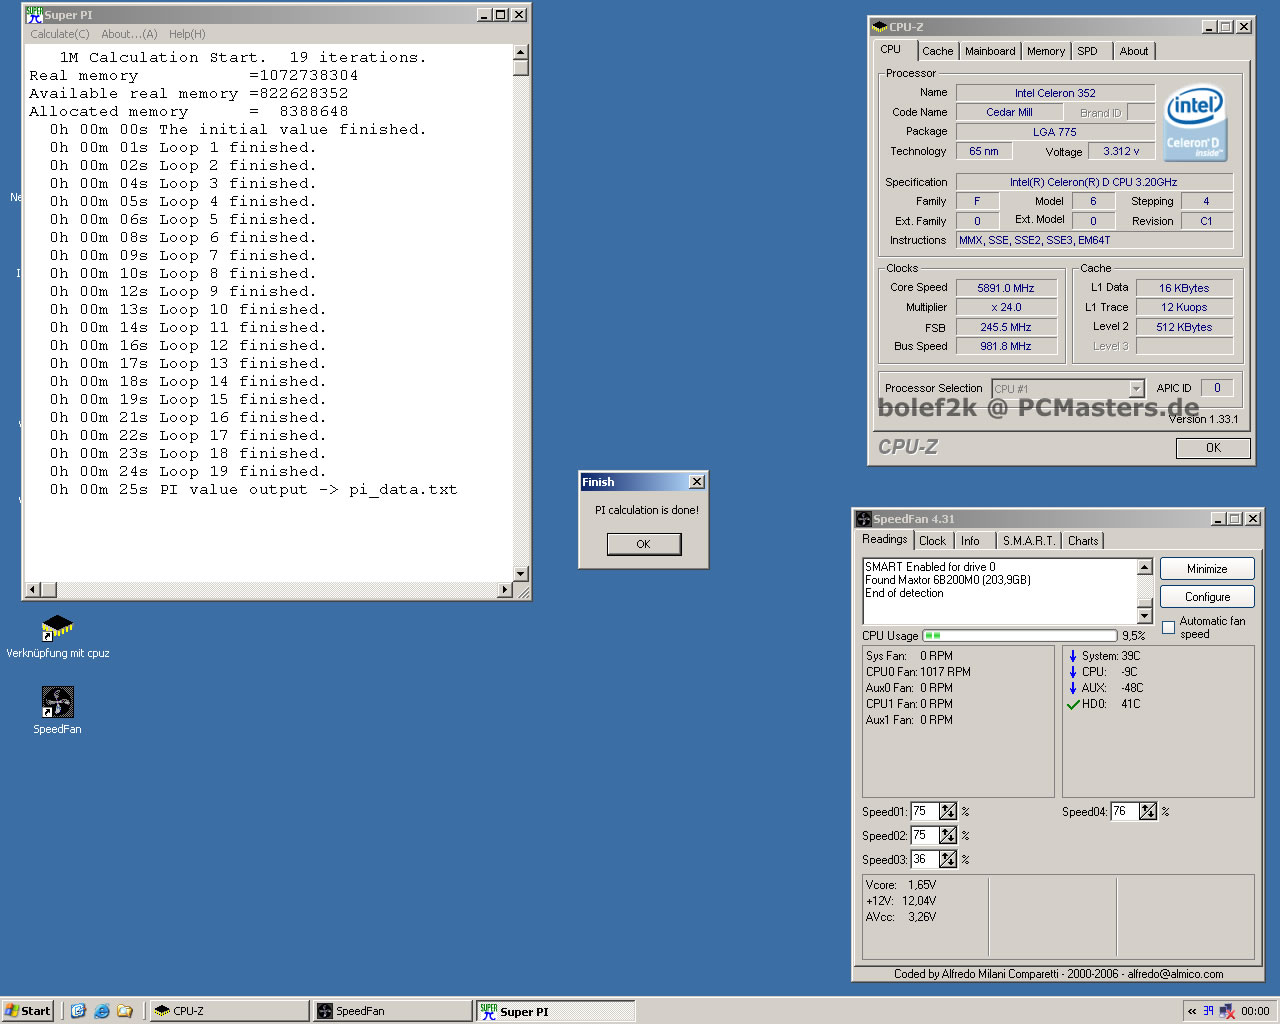The height and width of the screenshot is (1024, 1280).
Task: Click the OK button in CPU-Z
Action: pyautogui.click(x=1213, y=448)
